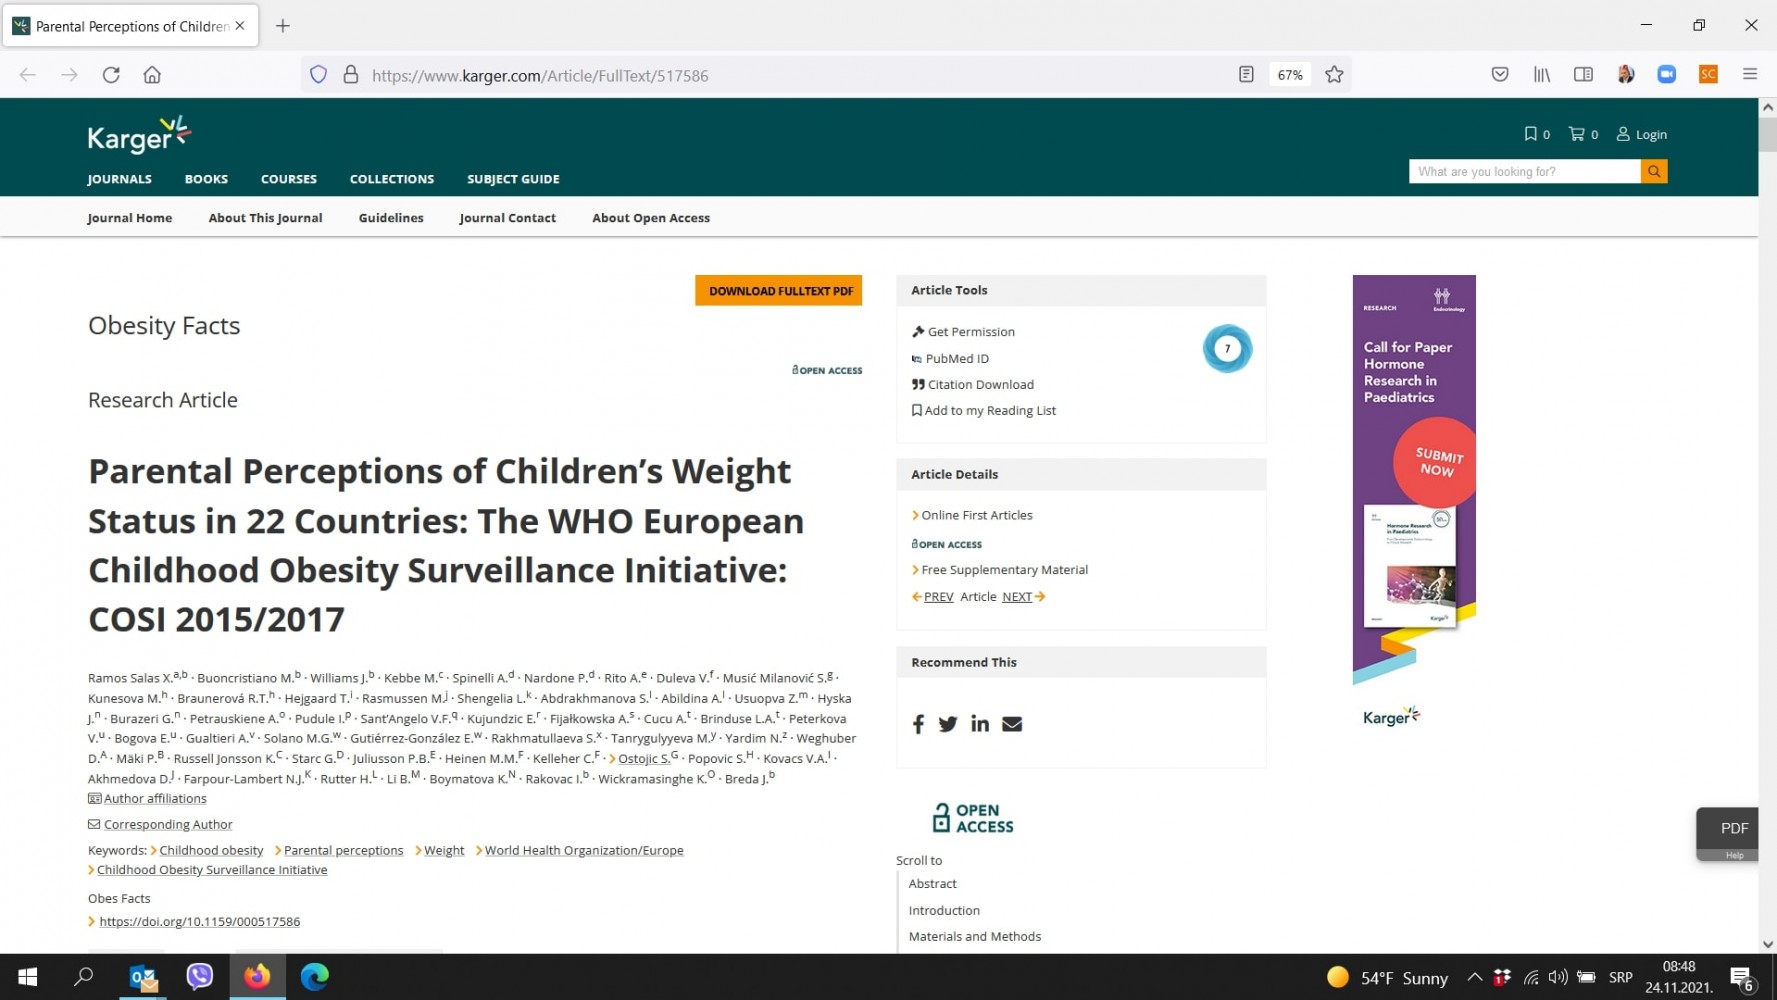The width and height of the screenshot is (1777, 1000).
Task: Expand Online First Articles
Action: (x=976, y=515)
